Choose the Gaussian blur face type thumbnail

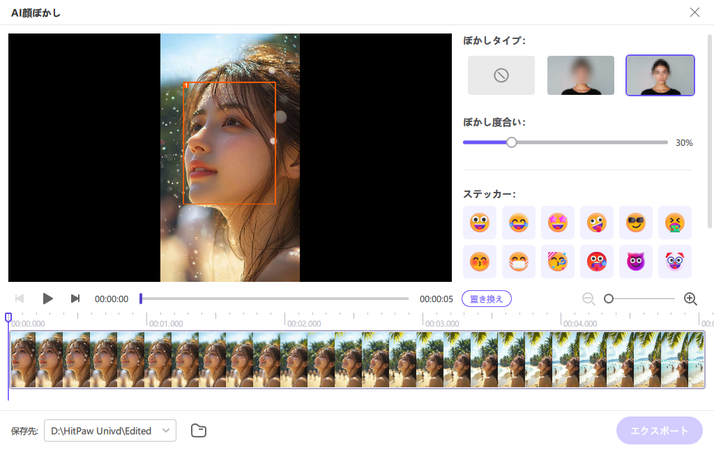[x=580, y=75]
